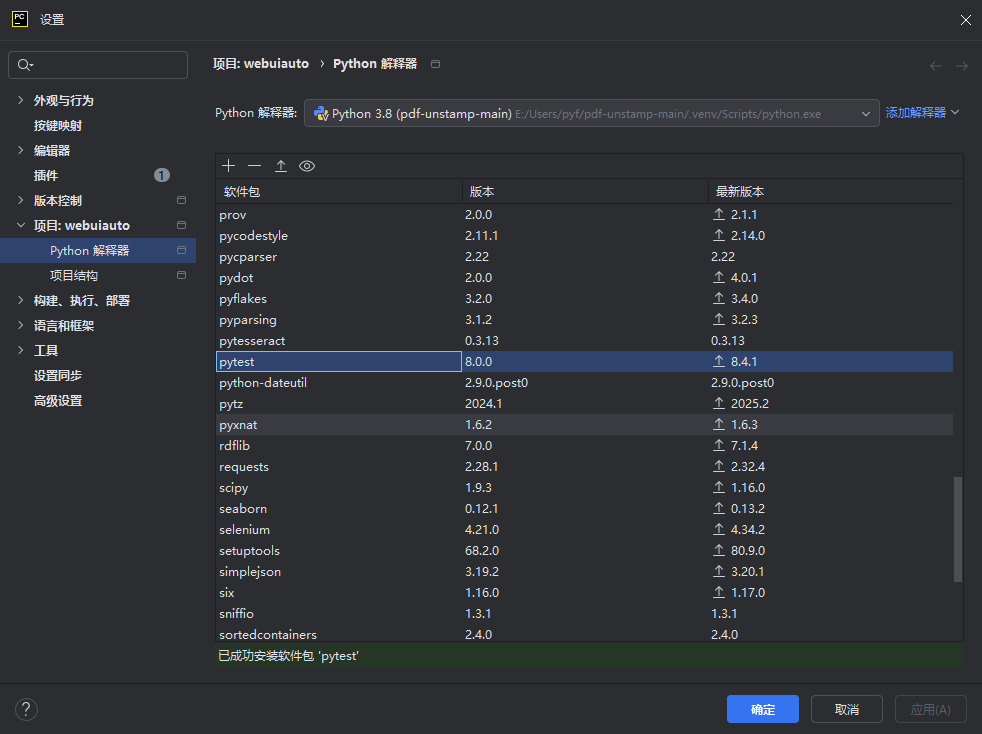Click the 应用(A) button

[930, 709]
